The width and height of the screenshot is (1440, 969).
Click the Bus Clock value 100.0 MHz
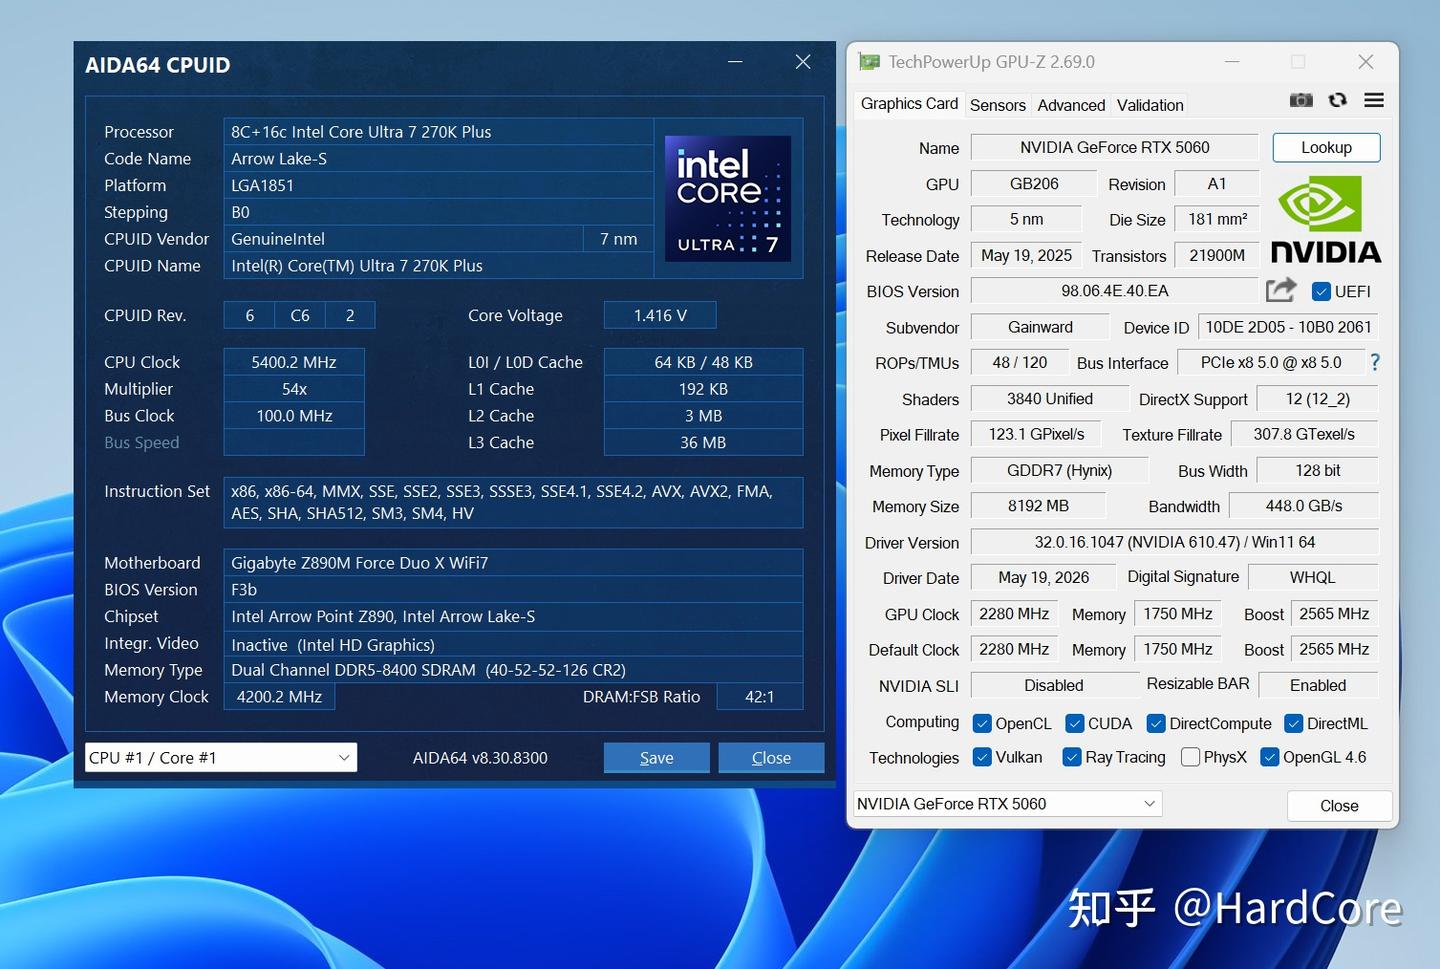click(294, 416)
